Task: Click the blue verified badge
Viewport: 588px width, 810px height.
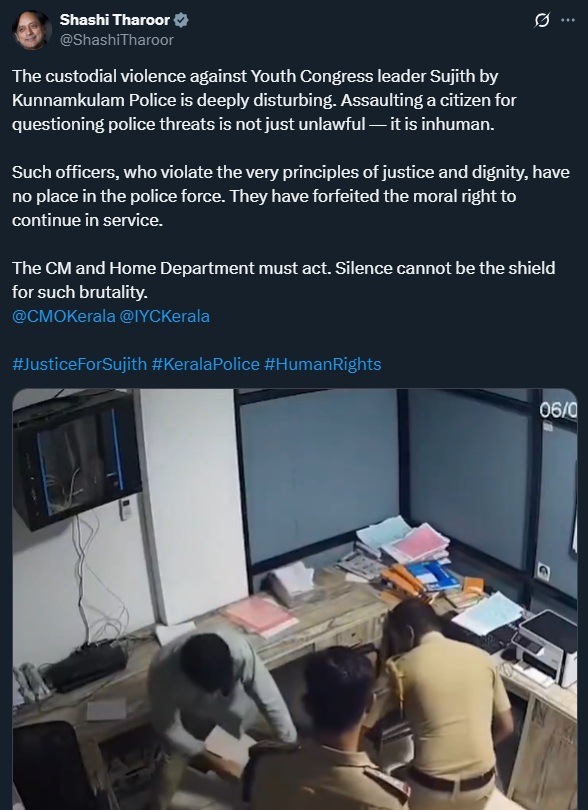Action: [x=181, y=20]
